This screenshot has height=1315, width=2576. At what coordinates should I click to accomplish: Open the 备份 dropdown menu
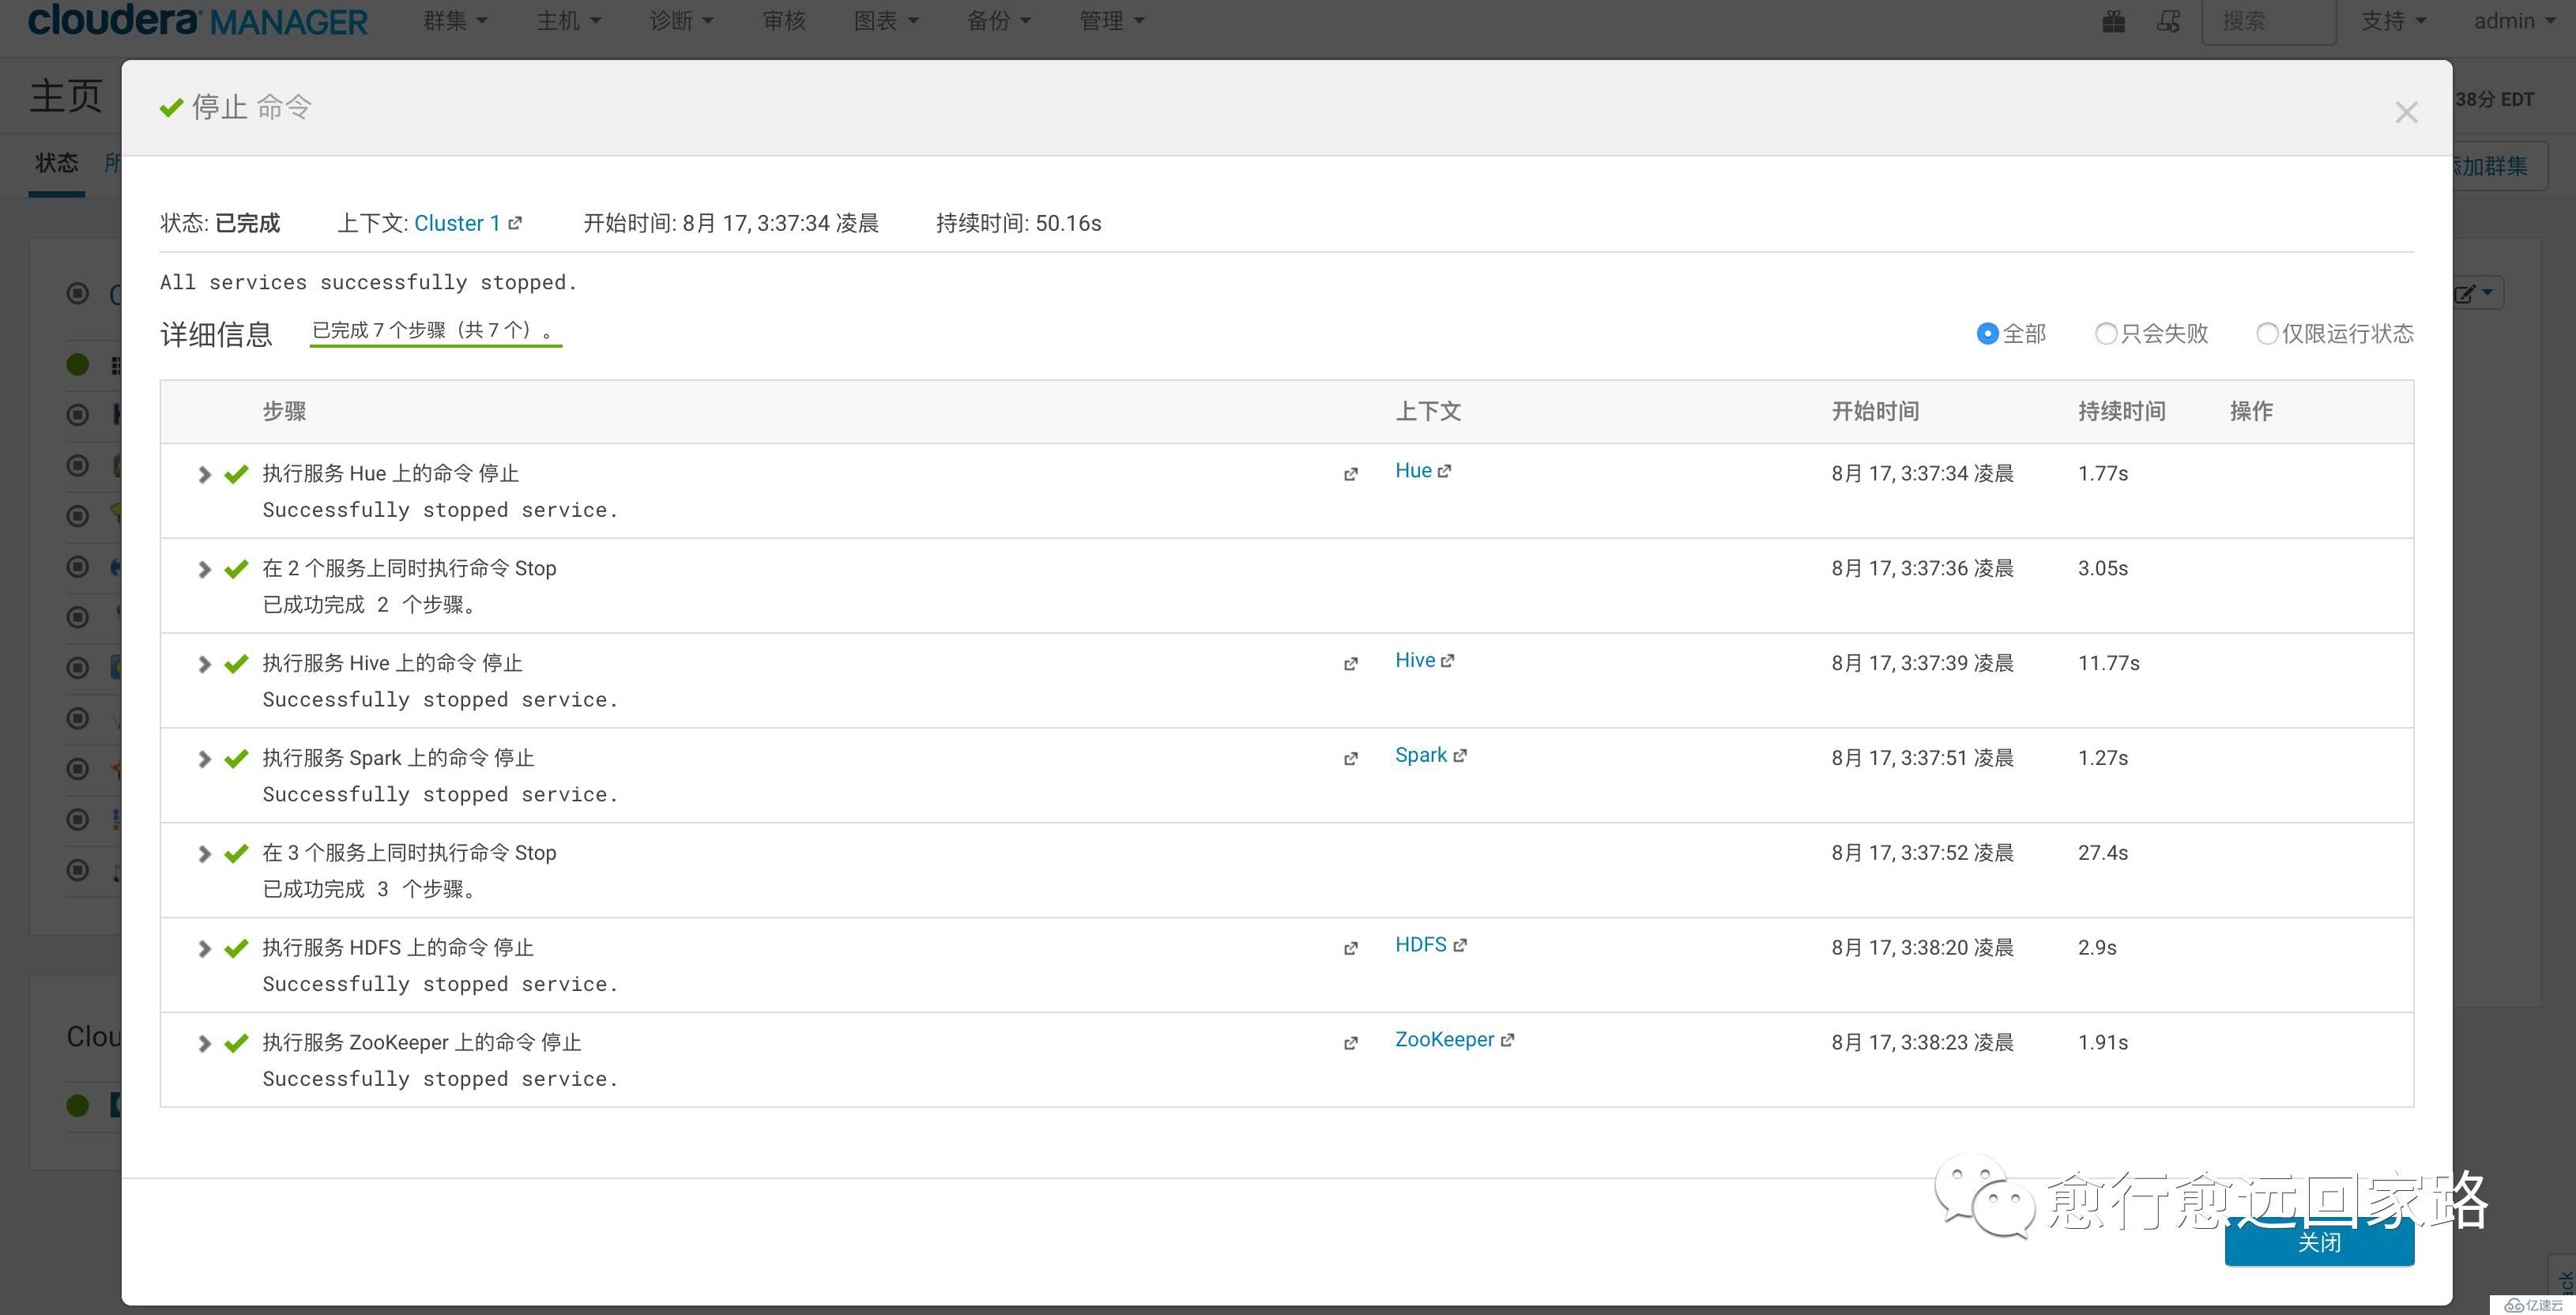991,20
